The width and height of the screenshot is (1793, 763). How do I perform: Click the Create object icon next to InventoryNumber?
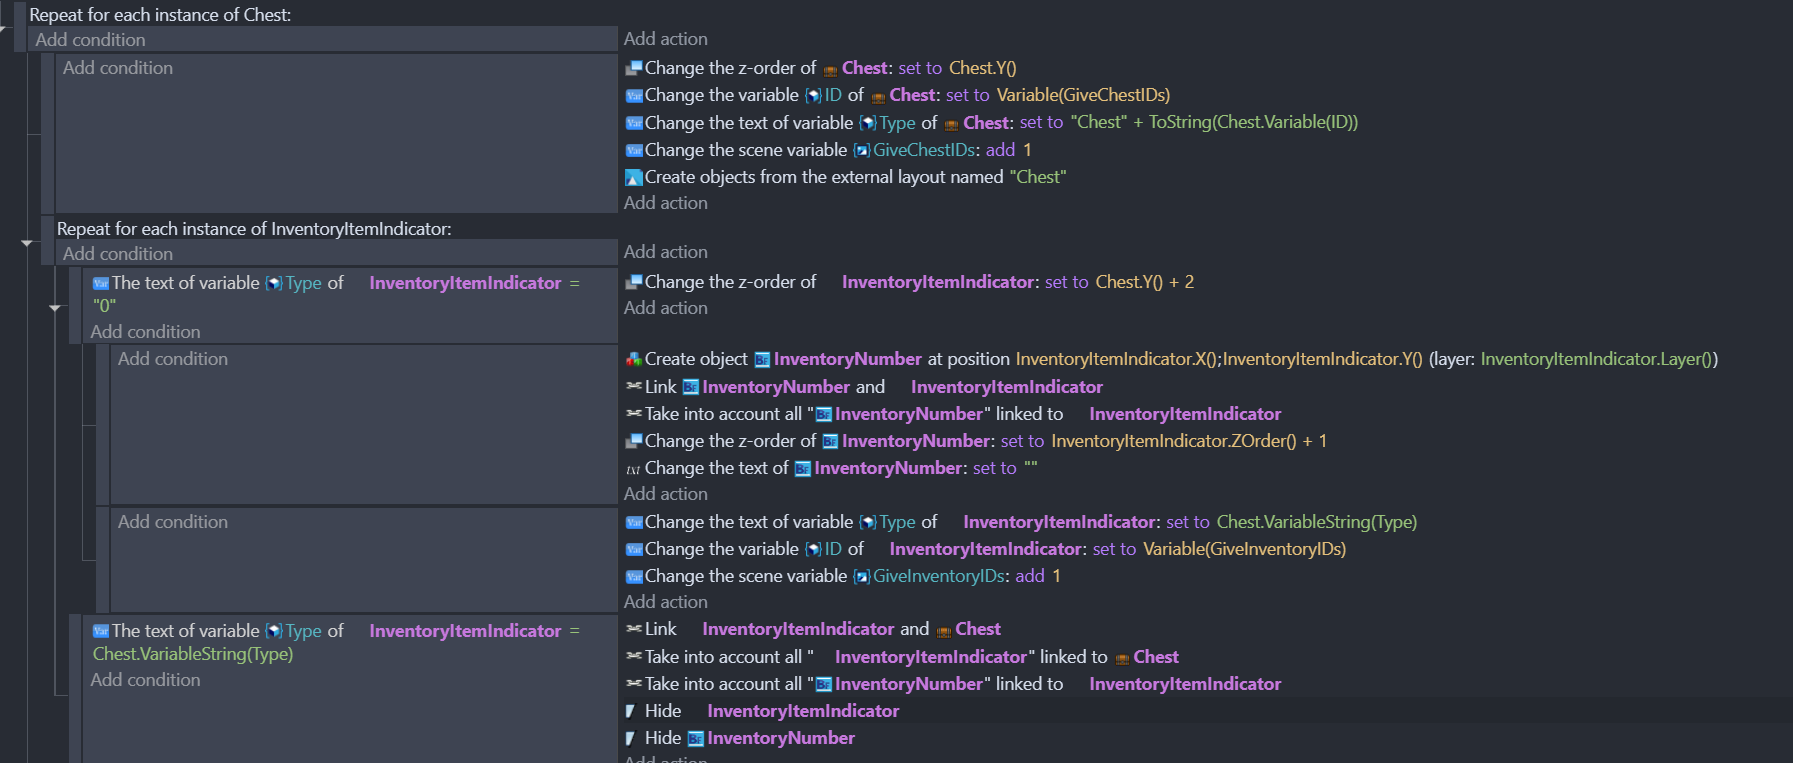[633, 359]
